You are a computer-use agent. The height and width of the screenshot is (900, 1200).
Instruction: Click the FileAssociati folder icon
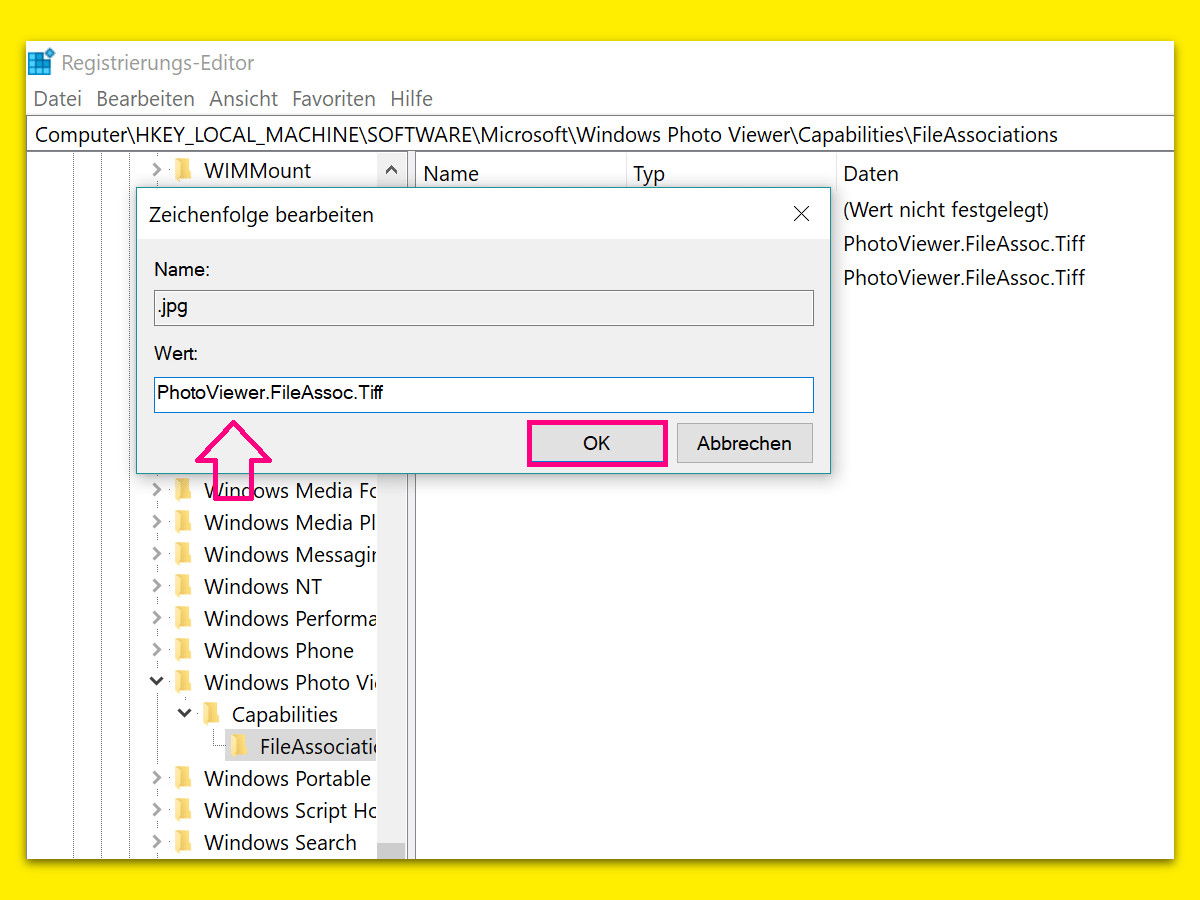(x=239, y=746)
